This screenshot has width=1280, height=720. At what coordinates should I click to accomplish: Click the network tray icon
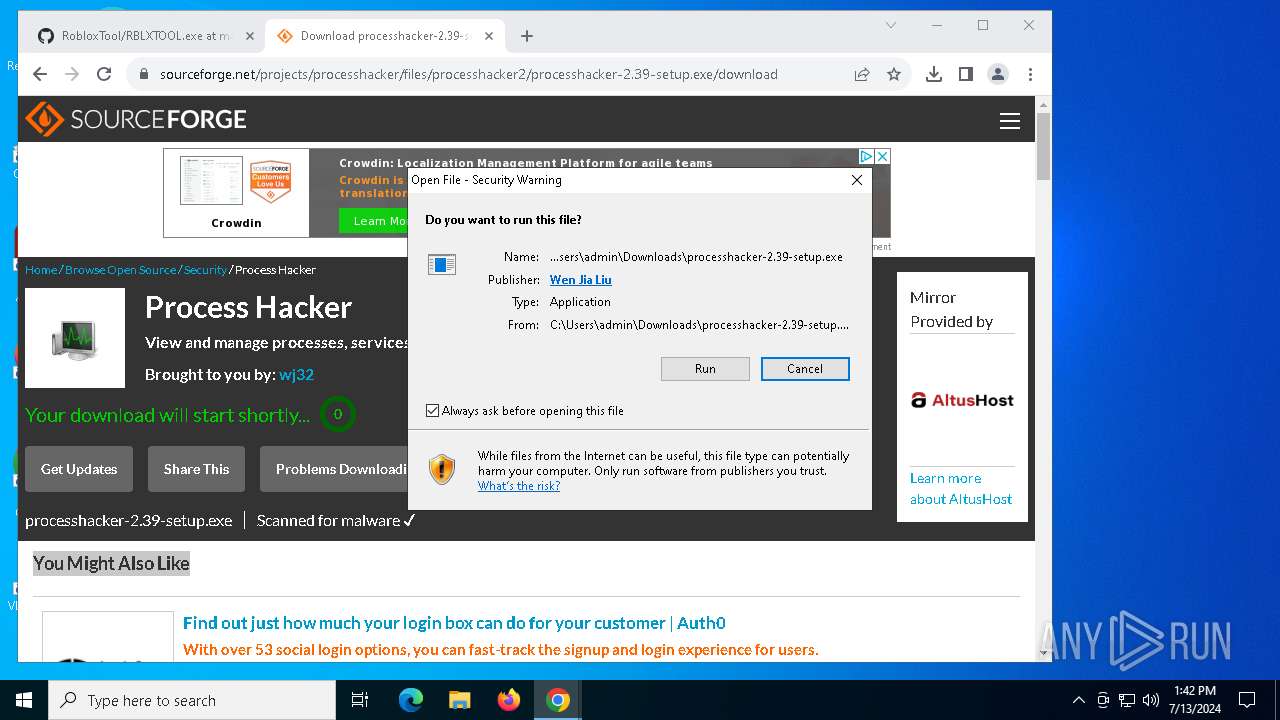coord(1127,700)
